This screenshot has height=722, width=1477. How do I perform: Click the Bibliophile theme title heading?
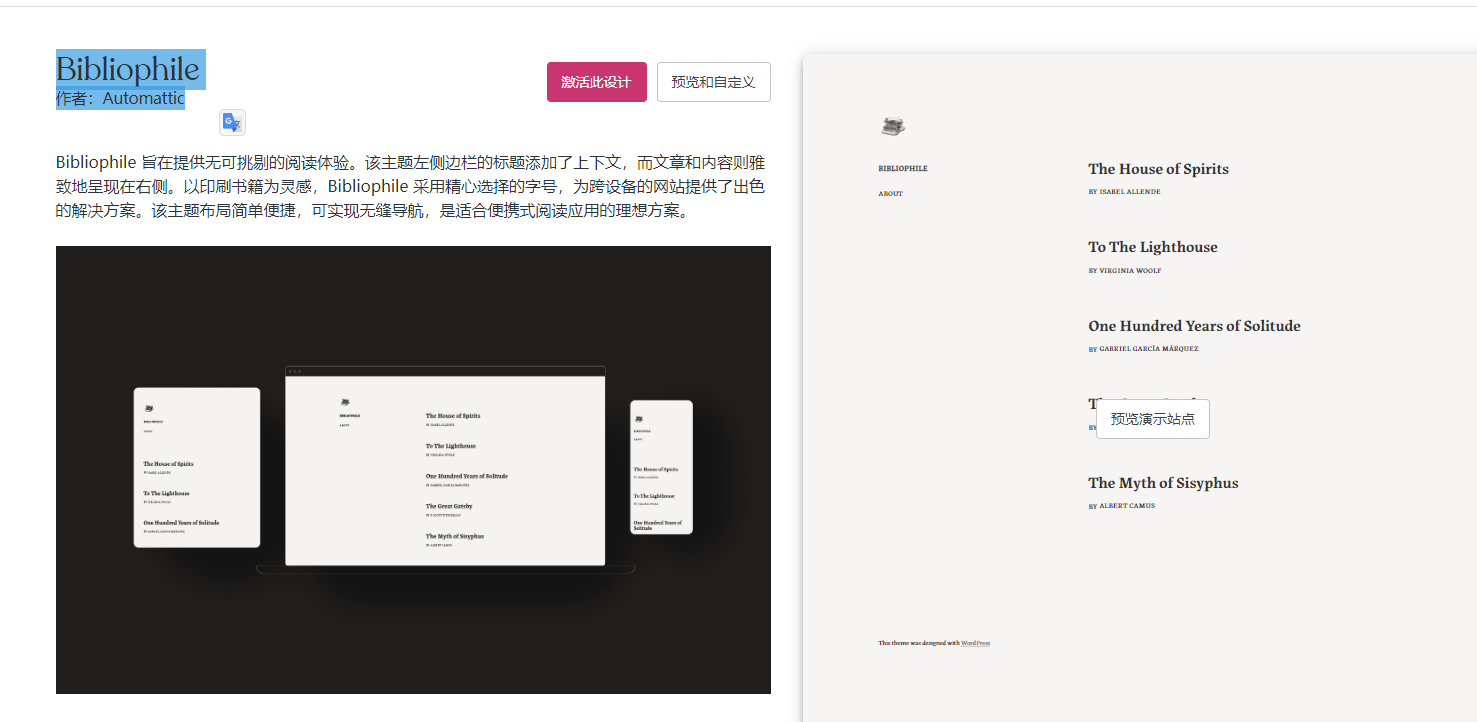pos(128,69)
